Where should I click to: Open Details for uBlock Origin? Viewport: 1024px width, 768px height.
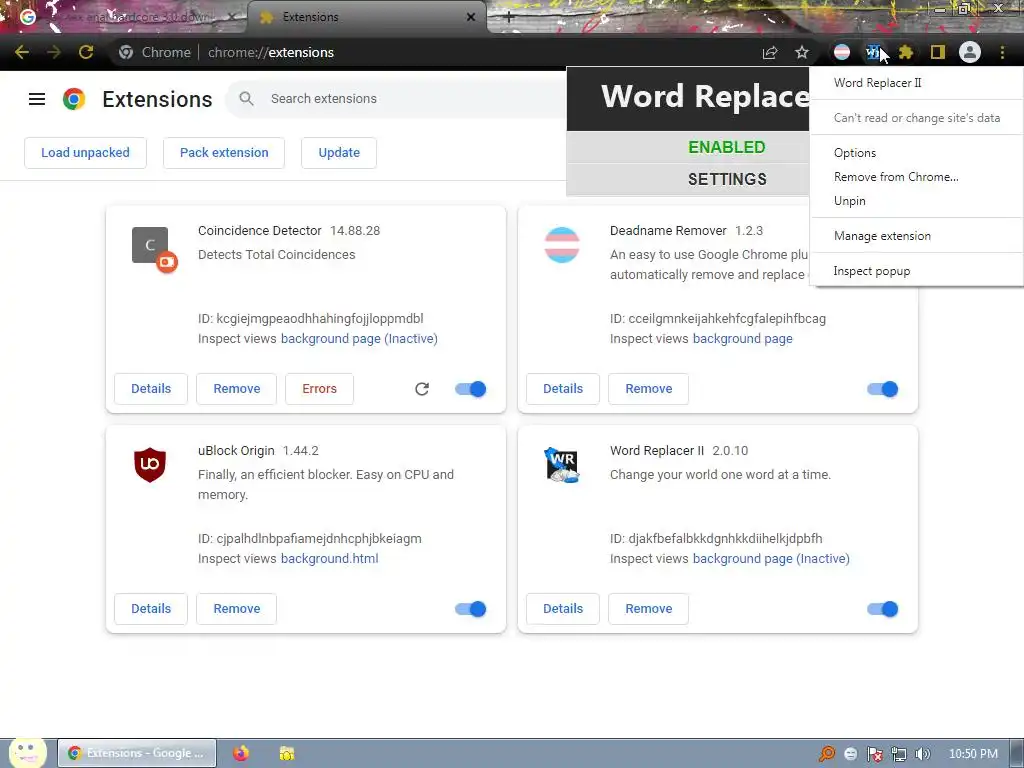[151, 609]
